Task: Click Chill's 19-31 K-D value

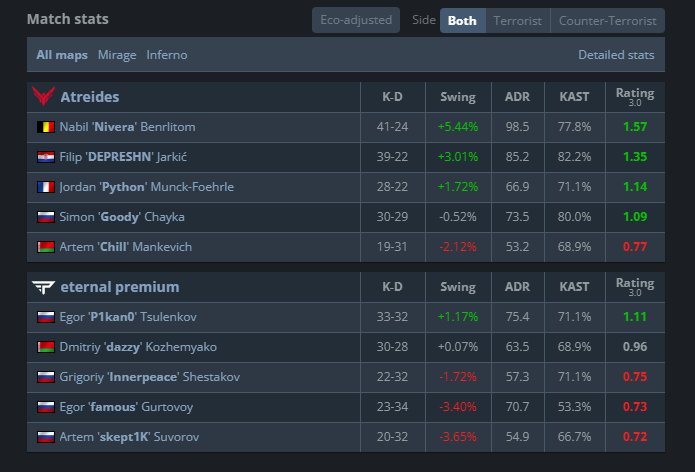Action: click(x=392, y=247)
